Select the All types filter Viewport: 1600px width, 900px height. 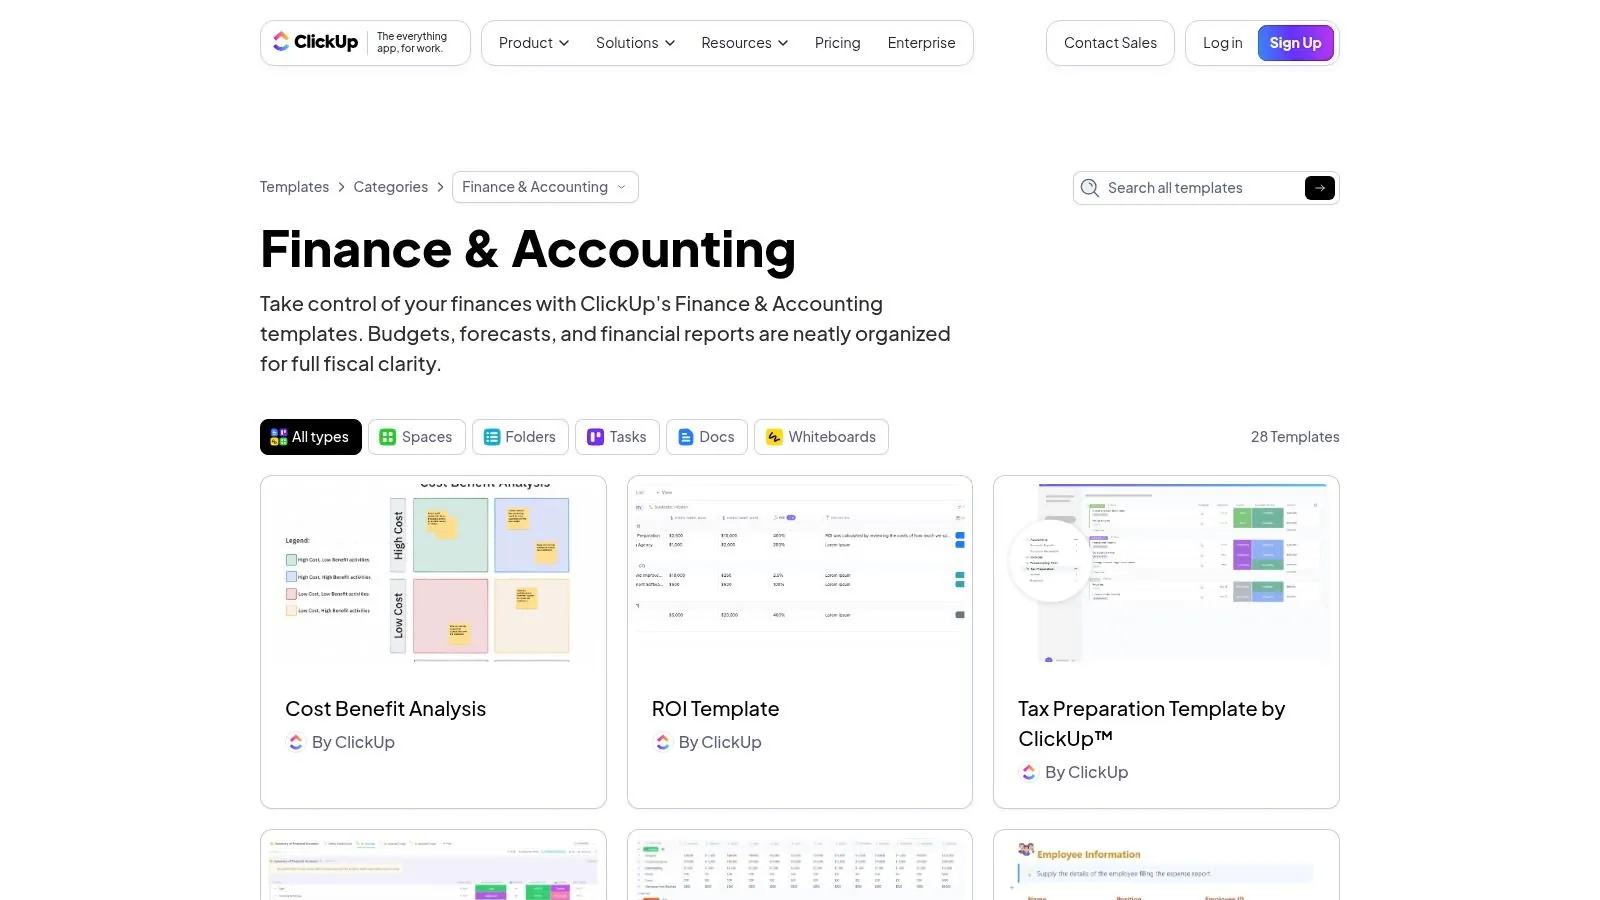(x=311, y=437)
